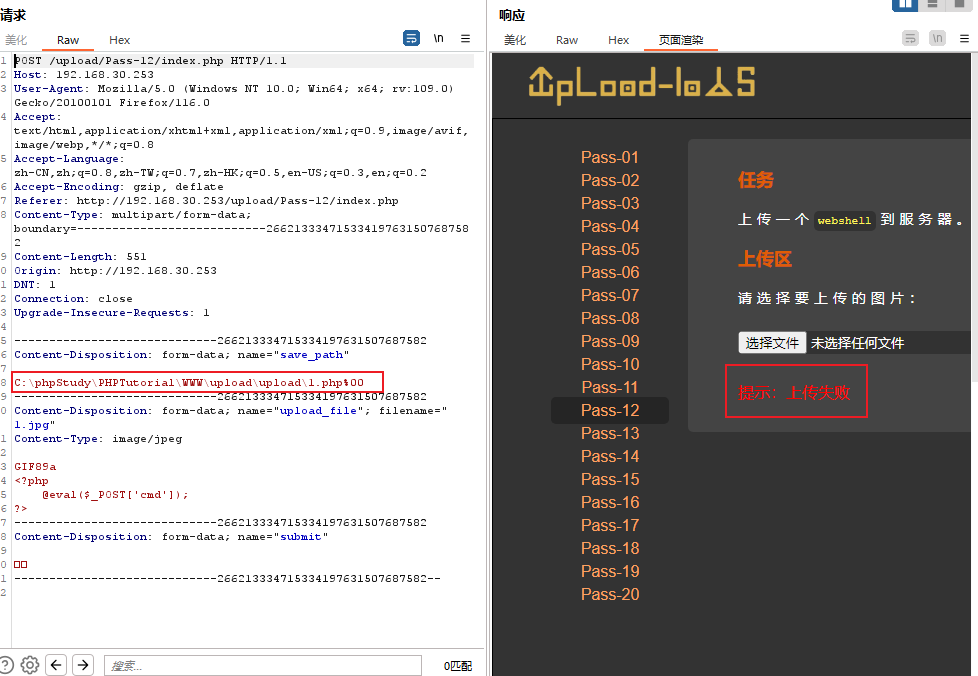
Task: Switch response view to 页面渲染 tab
Action: pyautogui.click(x=680, y=40)
